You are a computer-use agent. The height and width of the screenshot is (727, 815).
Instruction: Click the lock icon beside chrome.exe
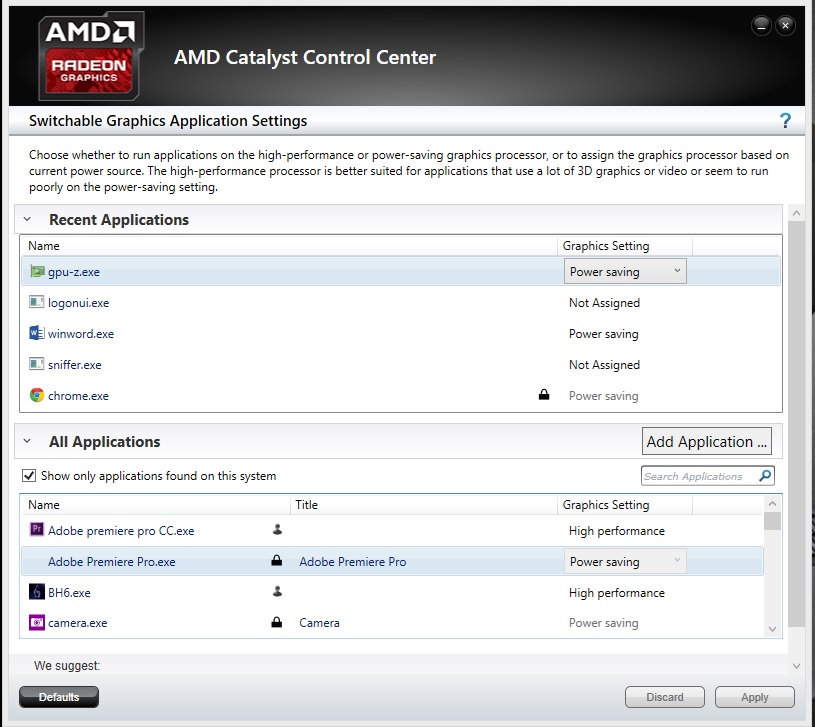click(x=544, y=394)
